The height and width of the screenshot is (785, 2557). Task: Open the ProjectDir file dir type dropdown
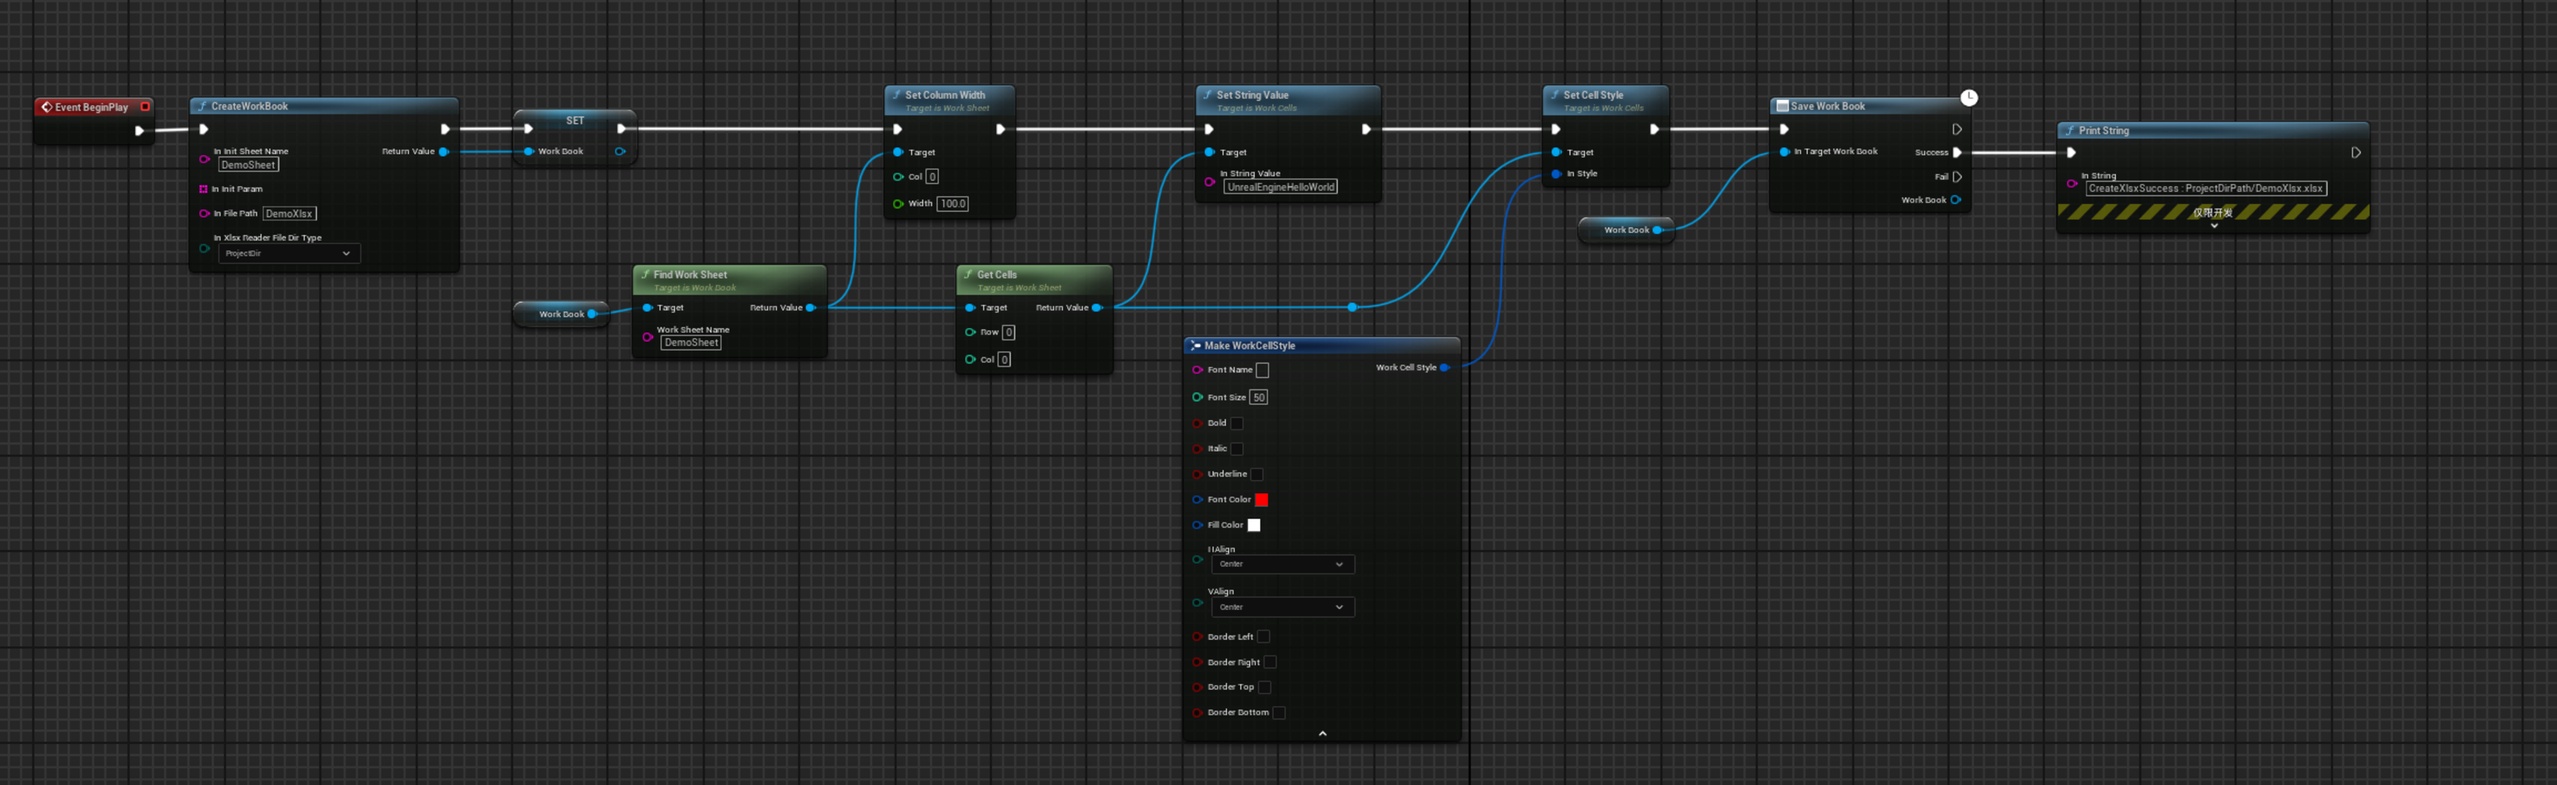(x=289, y=254)
